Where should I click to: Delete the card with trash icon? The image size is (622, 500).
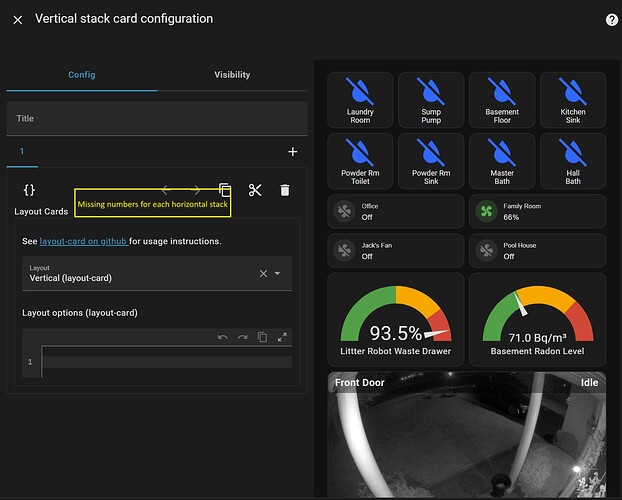285,190
